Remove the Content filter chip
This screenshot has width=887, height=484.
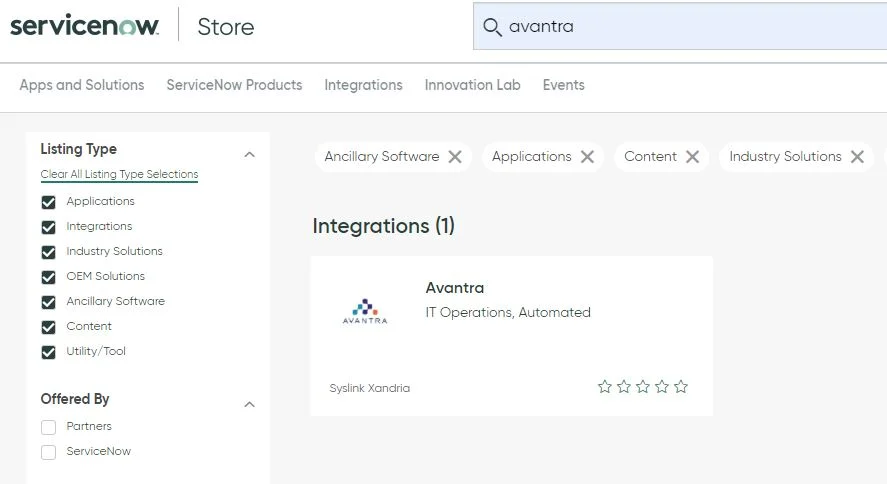[693, 157]
